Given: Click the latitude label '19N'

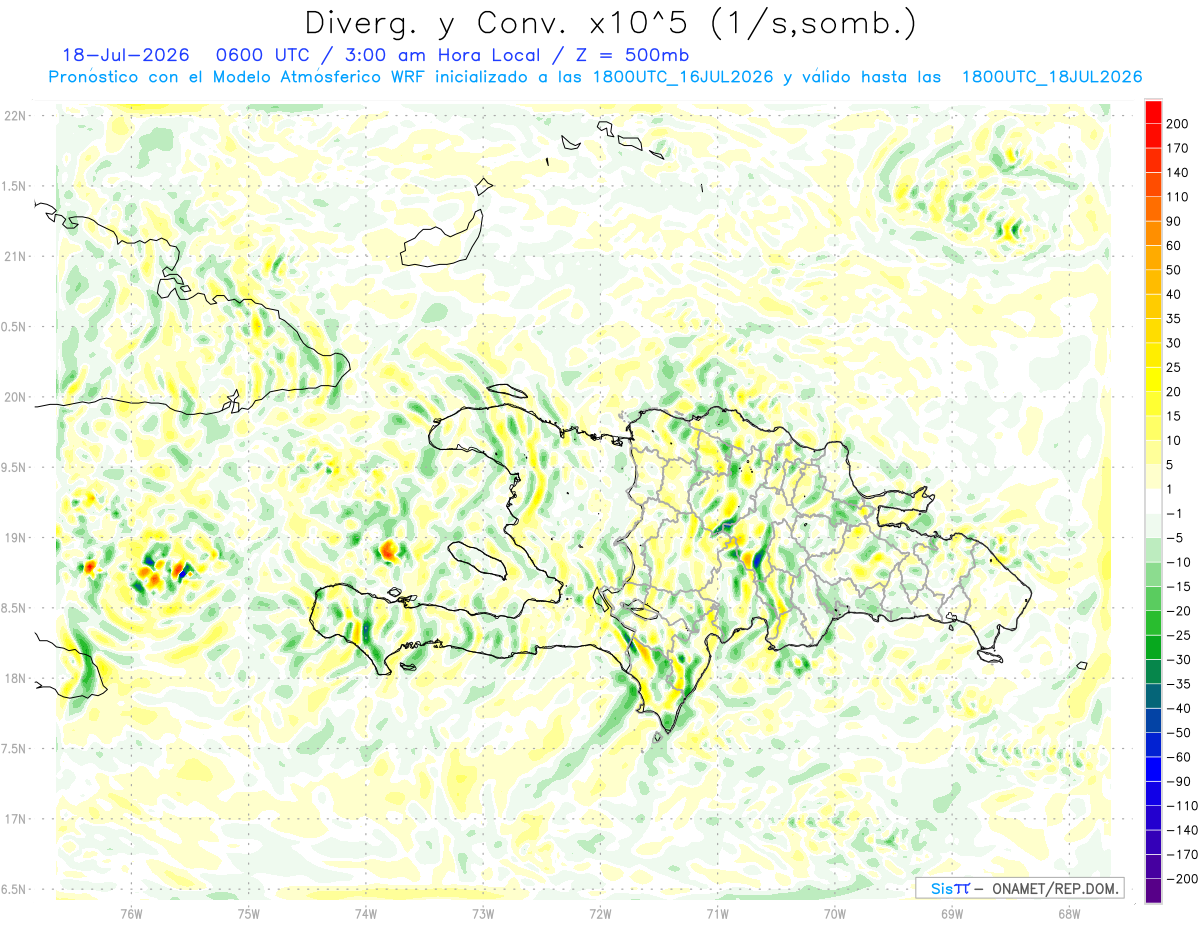Looking at the screenshot, I should [x=15, y=538].
